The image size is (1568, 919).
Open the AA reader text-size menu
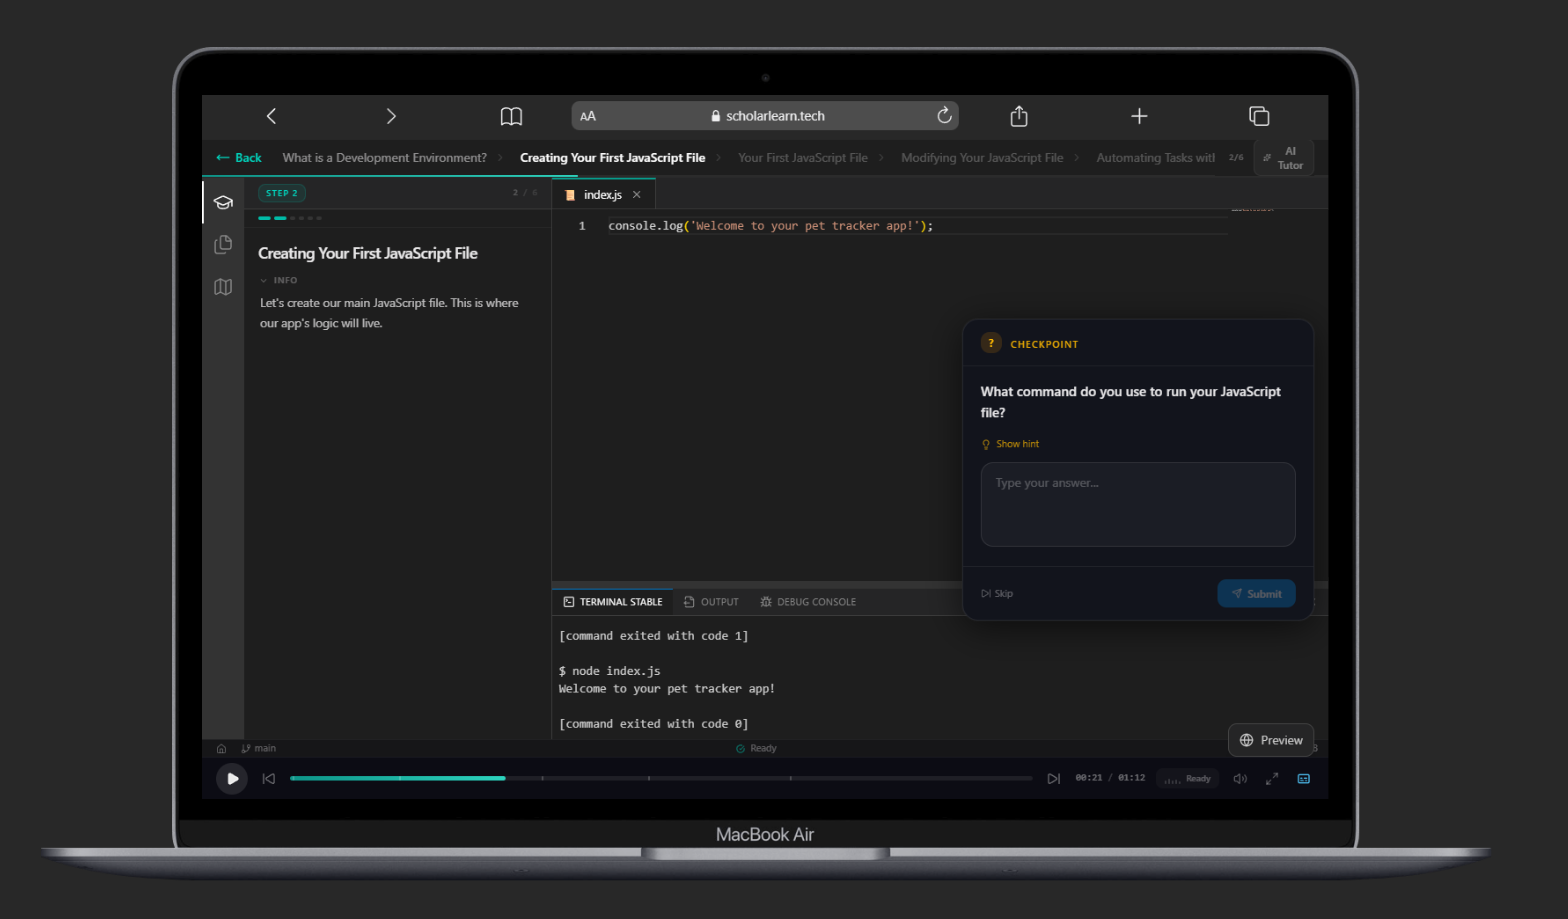tap(588, 116)
